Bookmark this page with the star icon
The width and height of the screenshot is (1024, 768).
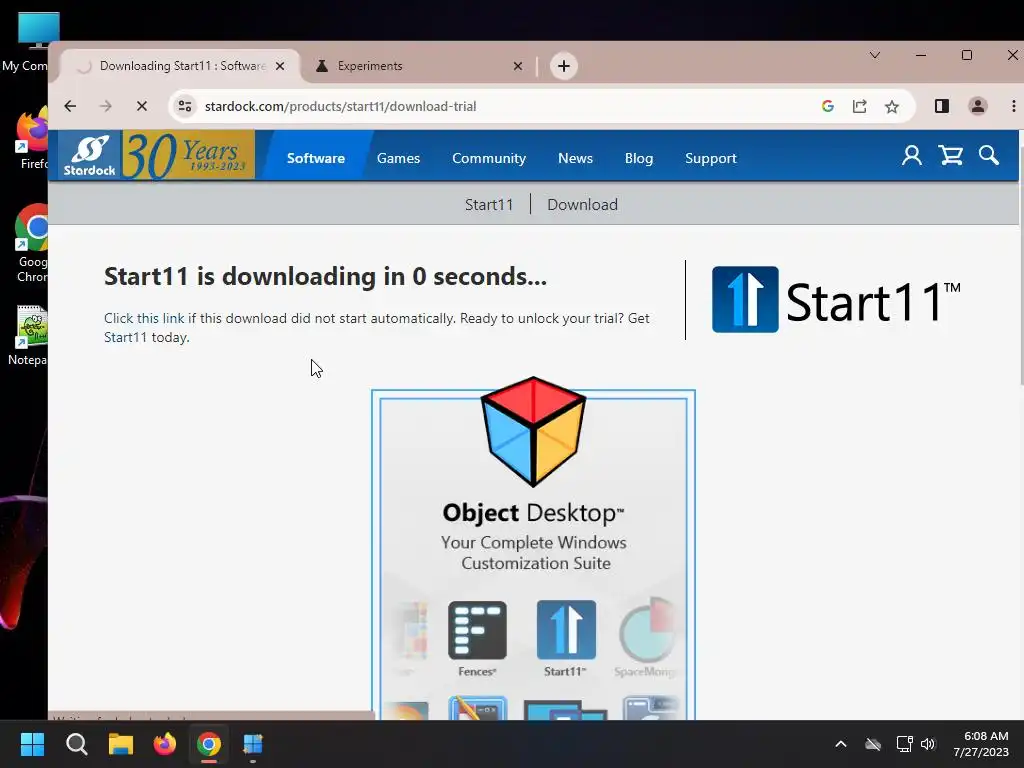coord(891,106)
